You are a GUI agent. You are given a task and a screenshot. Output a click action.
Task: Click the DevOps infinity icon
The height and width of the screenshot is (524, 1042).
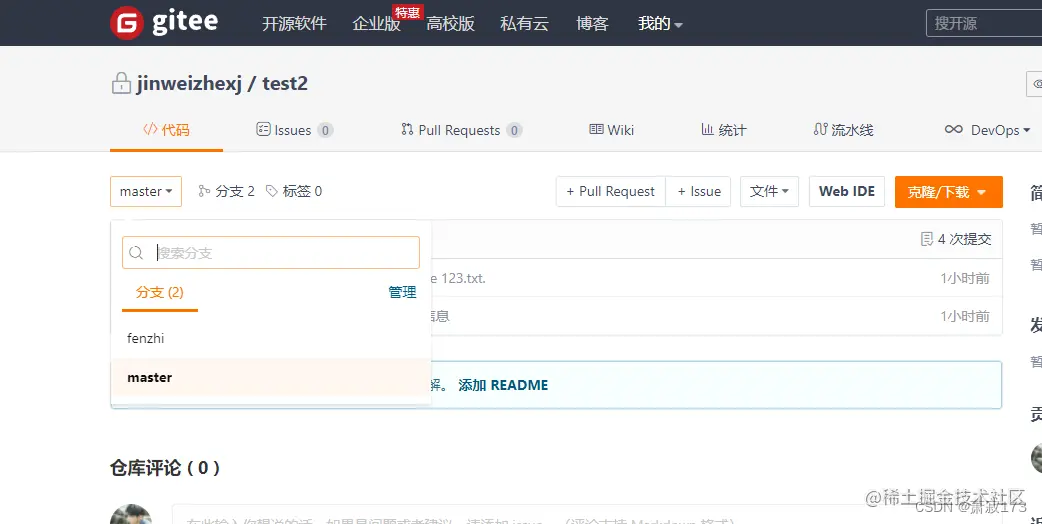[954, 130]
